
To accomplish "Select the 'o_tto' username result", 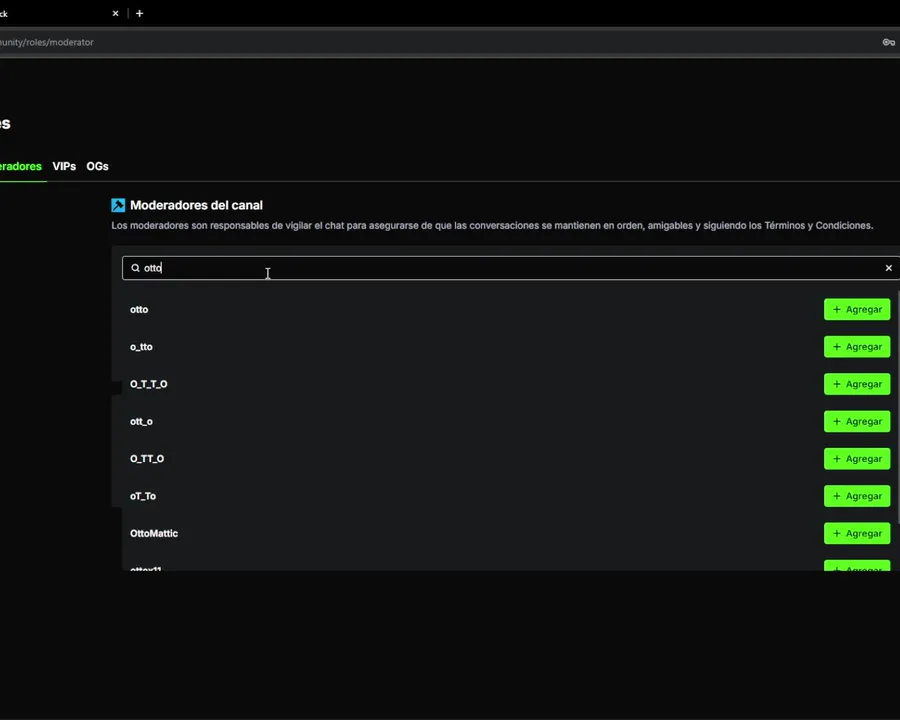I will (x=141, y=347).
